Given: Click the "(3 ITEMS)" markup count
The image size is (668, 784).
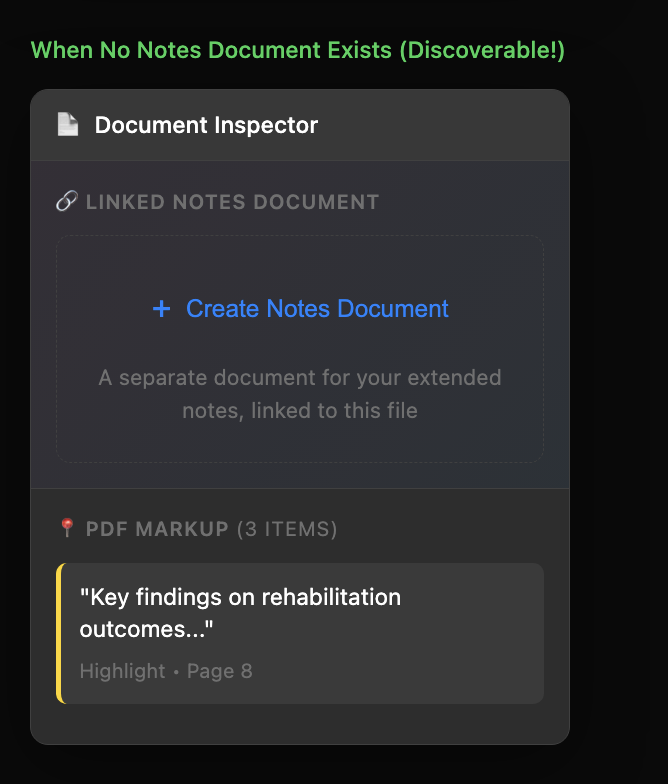Looking at the screenshot, I should [287, 529].
